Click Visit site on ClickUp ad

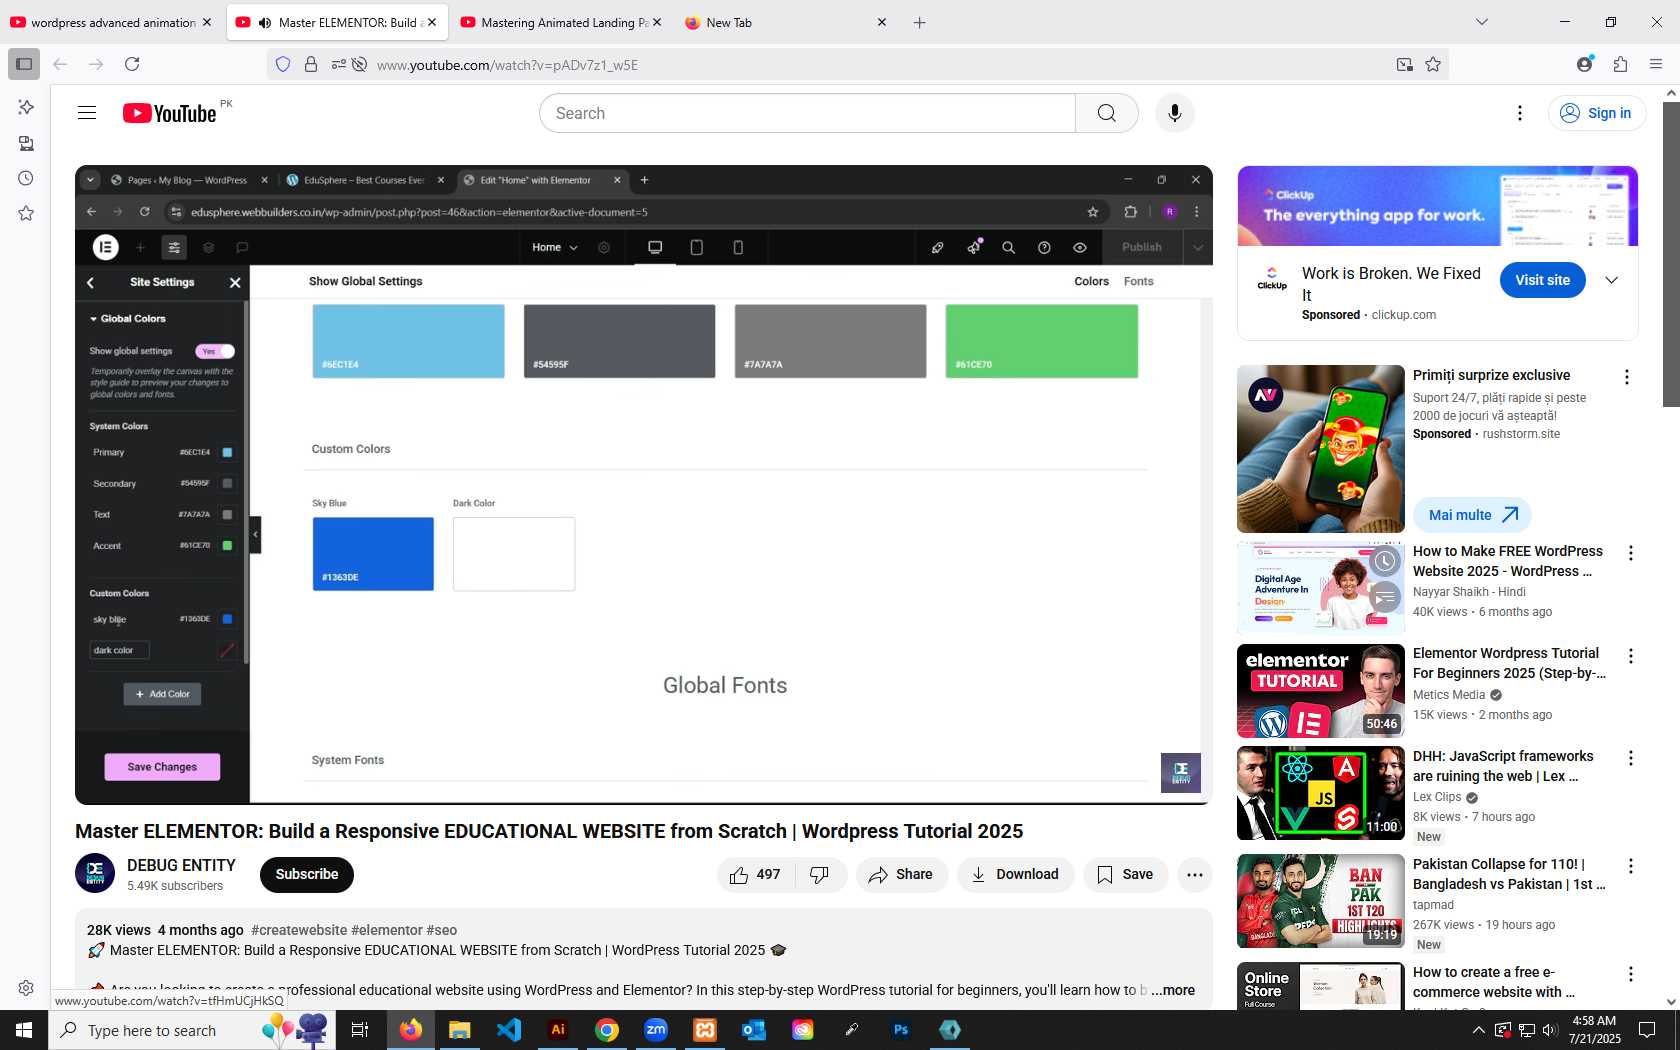tap(1542, 280)
